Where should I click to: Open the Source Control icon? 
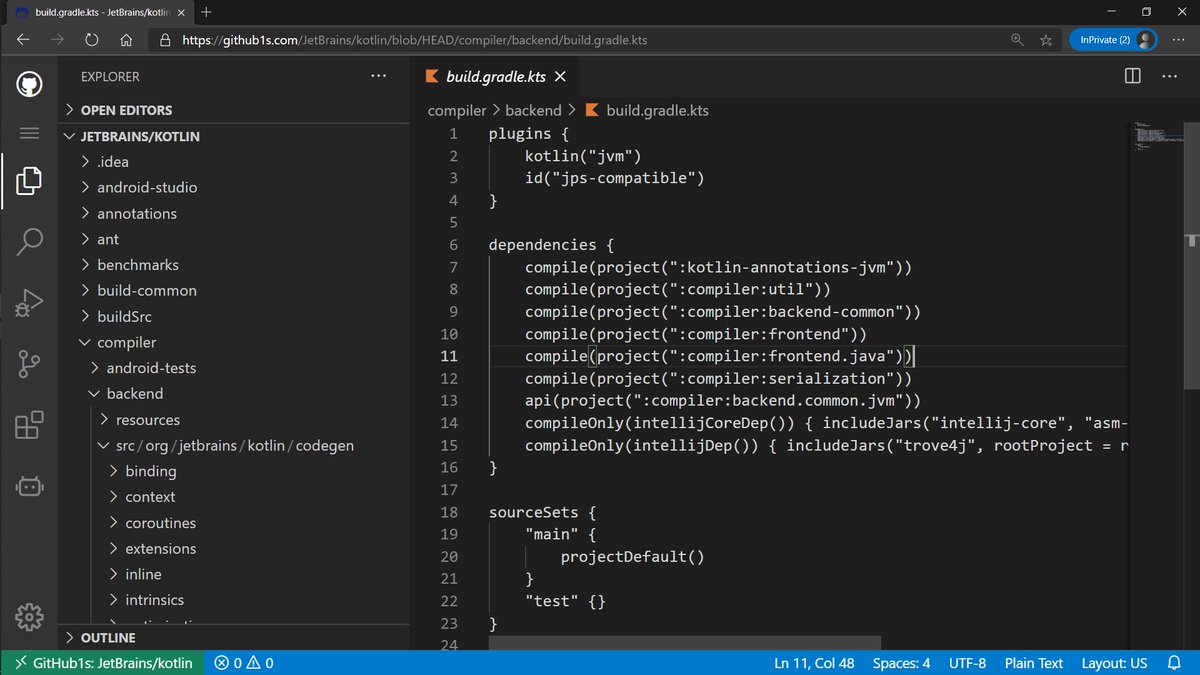click(x=29, y=364)
